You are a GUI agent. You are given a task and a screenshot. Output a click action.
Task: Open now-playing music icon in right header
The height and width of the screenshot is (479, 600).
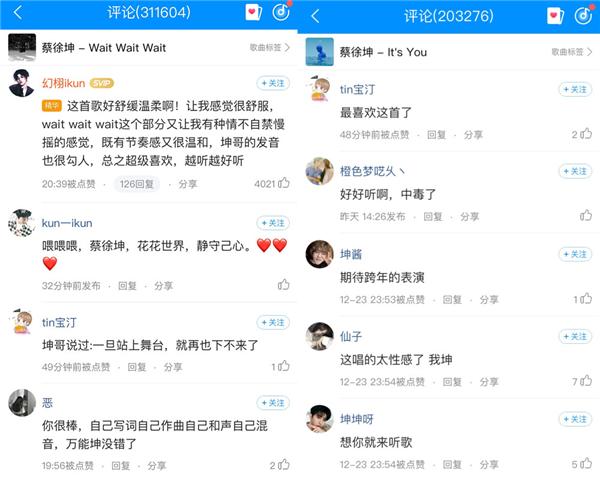(x=583, y=16)
